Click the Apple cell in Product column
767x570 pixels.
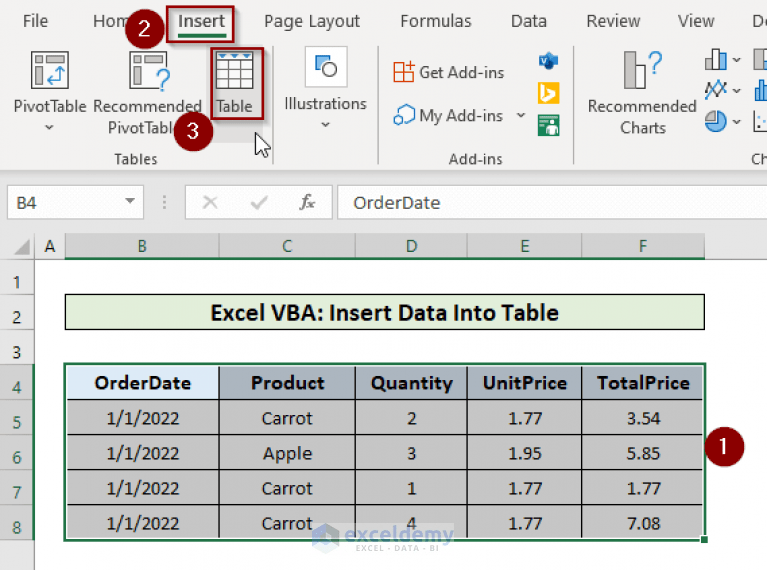point(287,453)
